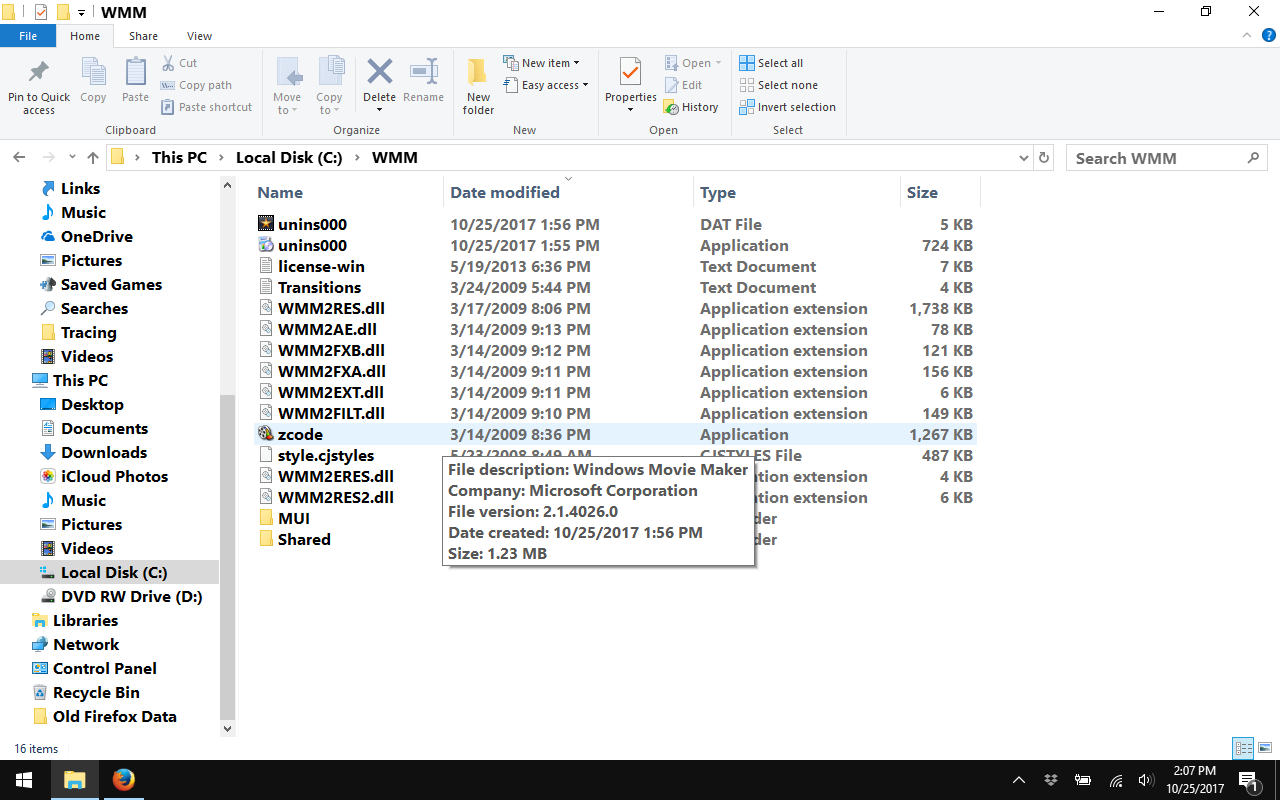The width and height of the screenshot is (1280, 800).
Task: Select iCloud Photos in the navigation pane
Action: click(x=114, y=477)
